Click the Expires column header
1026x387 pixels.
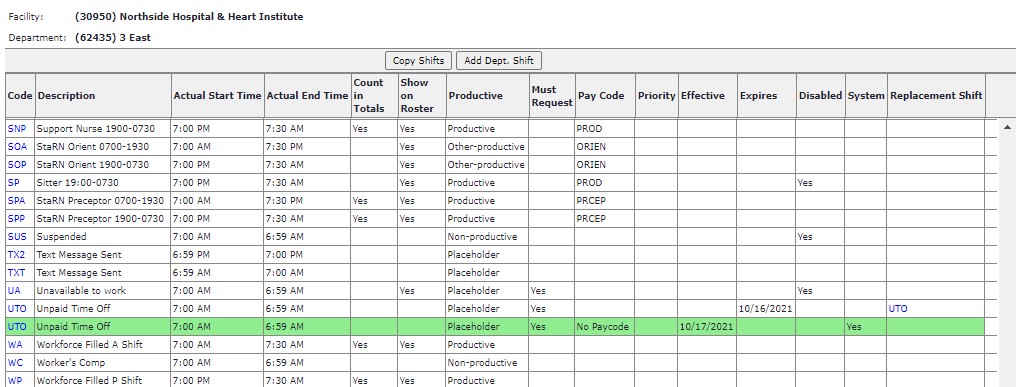(x=758, y=96)
